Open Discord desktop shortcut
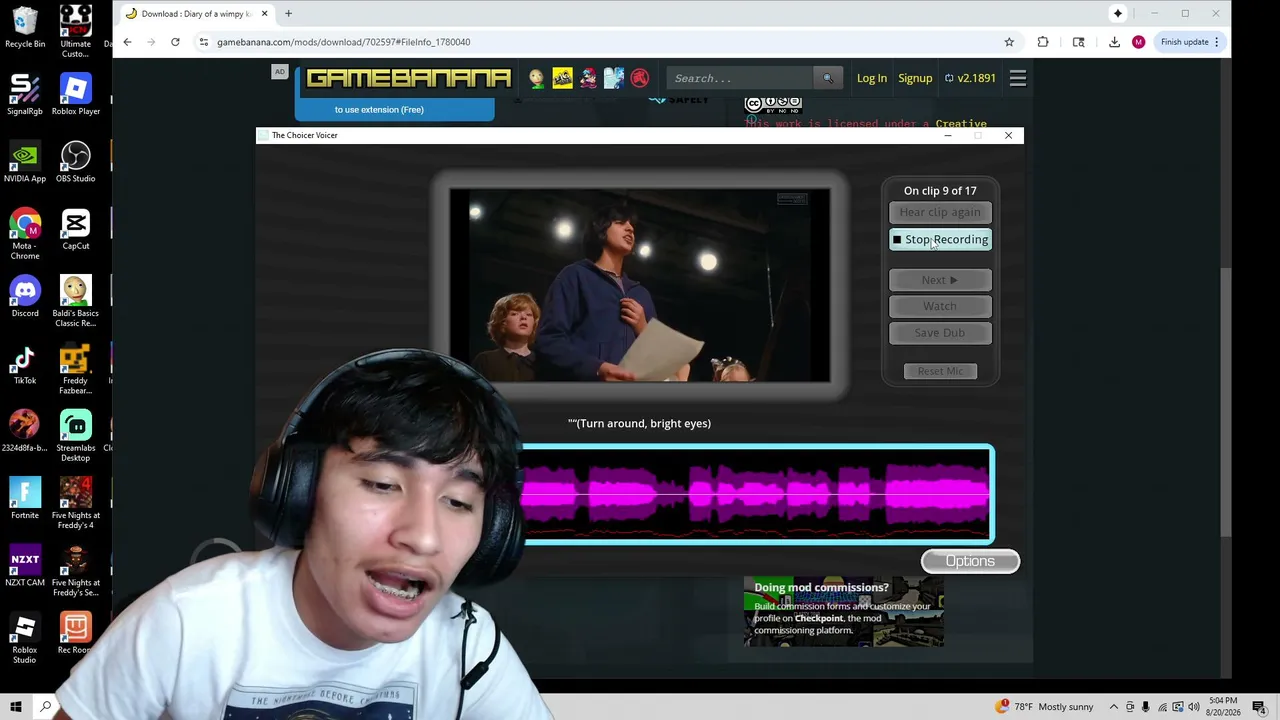Image resolution: width=1280 pixels, height=720 pixels. tap(25, 297)
